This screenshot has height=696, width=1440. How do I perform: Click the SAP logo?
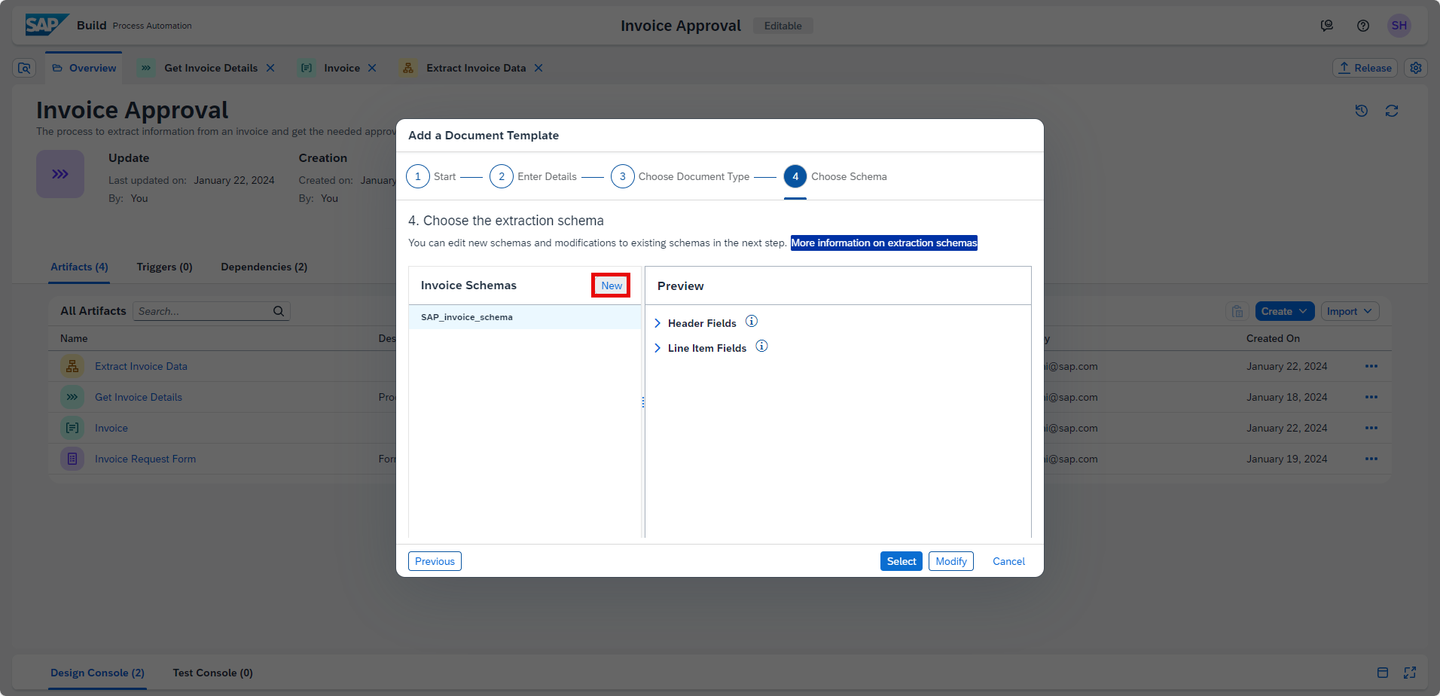click(47, 25)
